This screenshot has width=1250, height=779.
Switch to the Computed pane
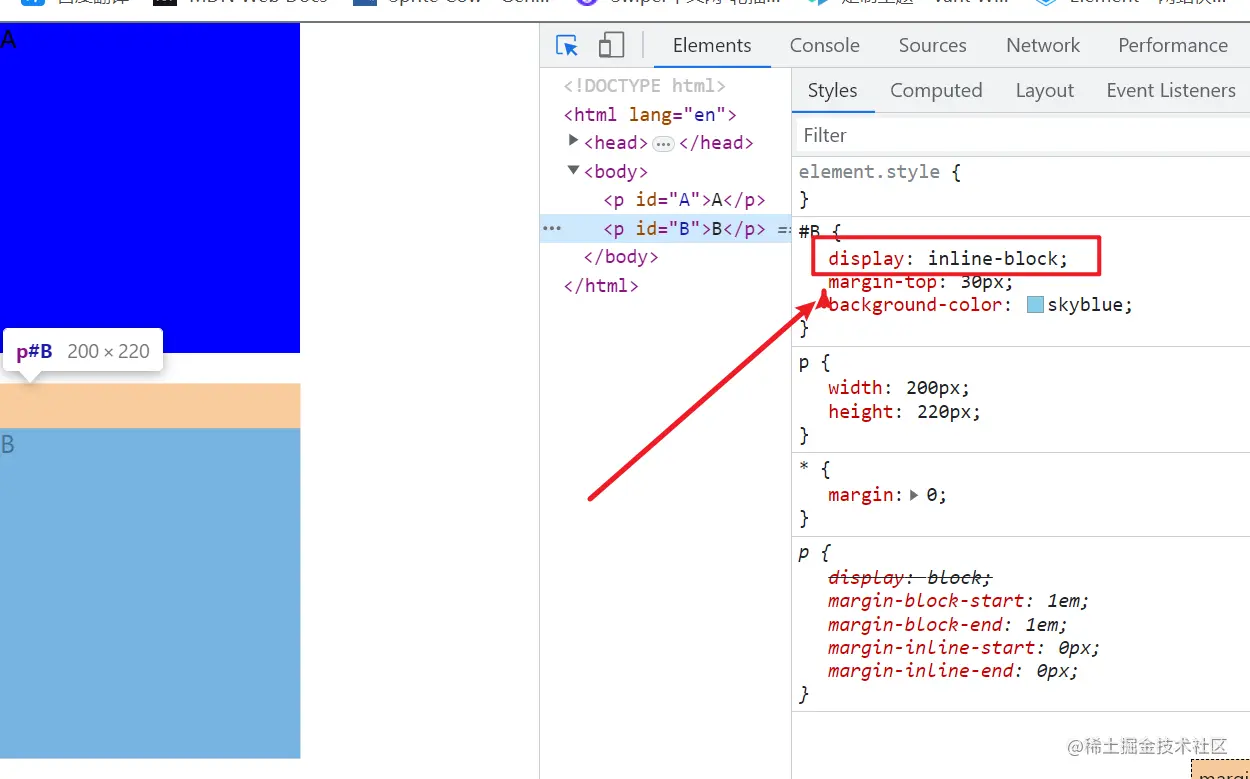tap(936, 90)
